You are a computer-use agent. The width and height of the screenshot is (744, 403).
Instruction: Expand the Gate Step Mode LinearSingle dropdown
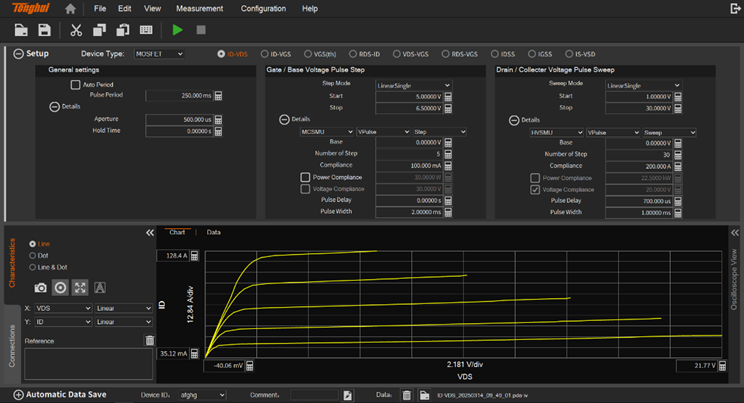413,85
